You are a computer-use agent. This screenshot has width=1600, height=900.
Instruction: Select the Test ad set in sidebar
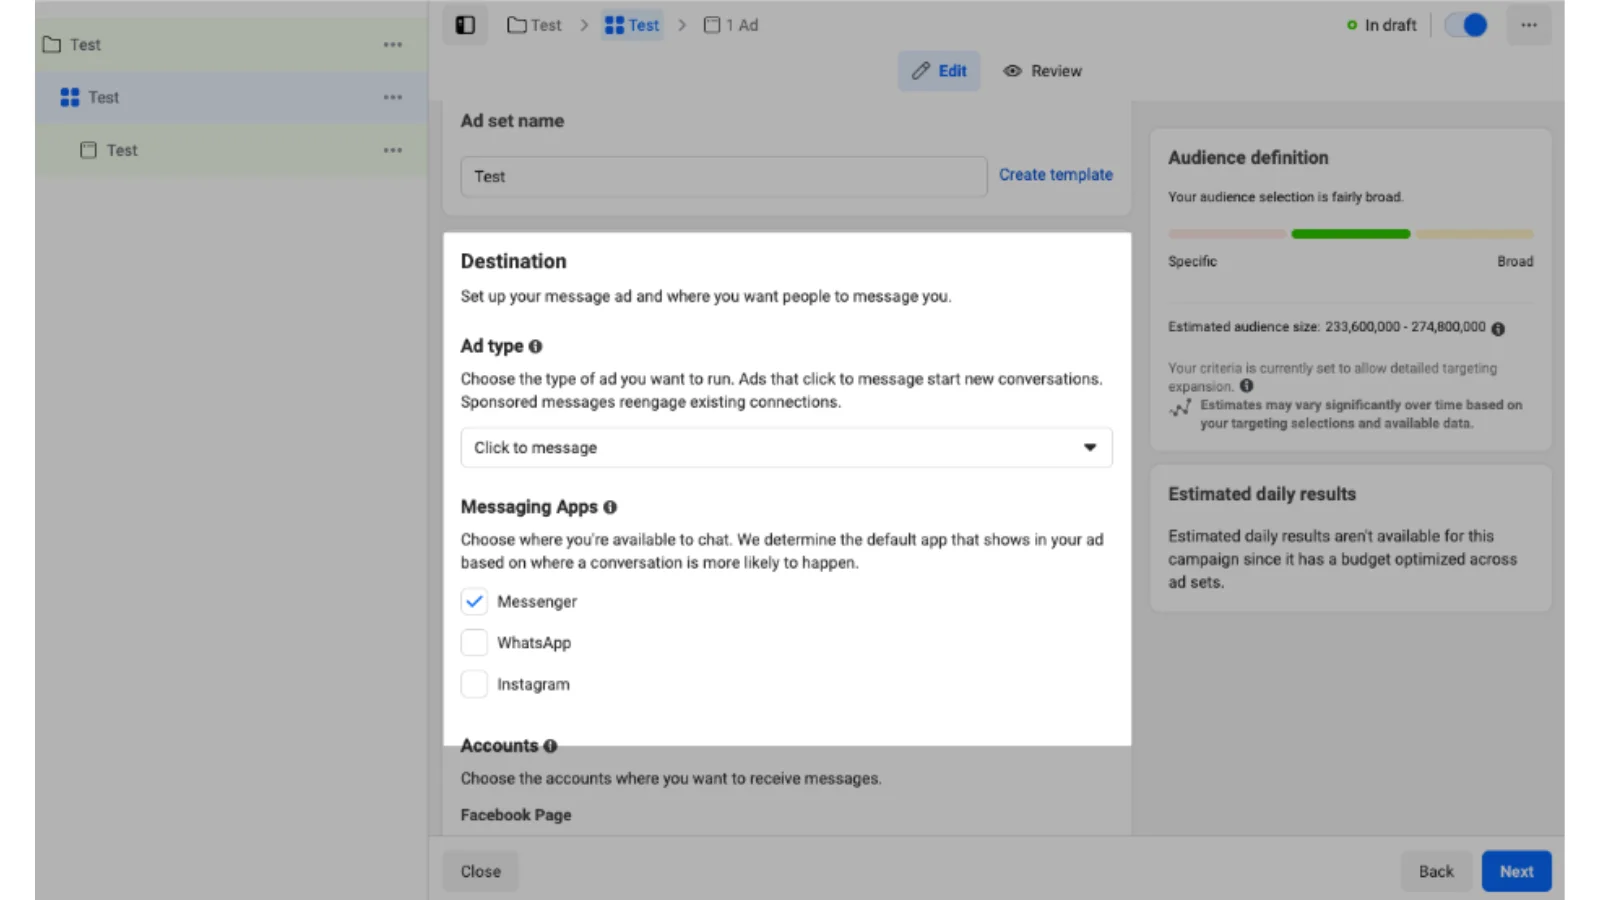pos(231,97)
